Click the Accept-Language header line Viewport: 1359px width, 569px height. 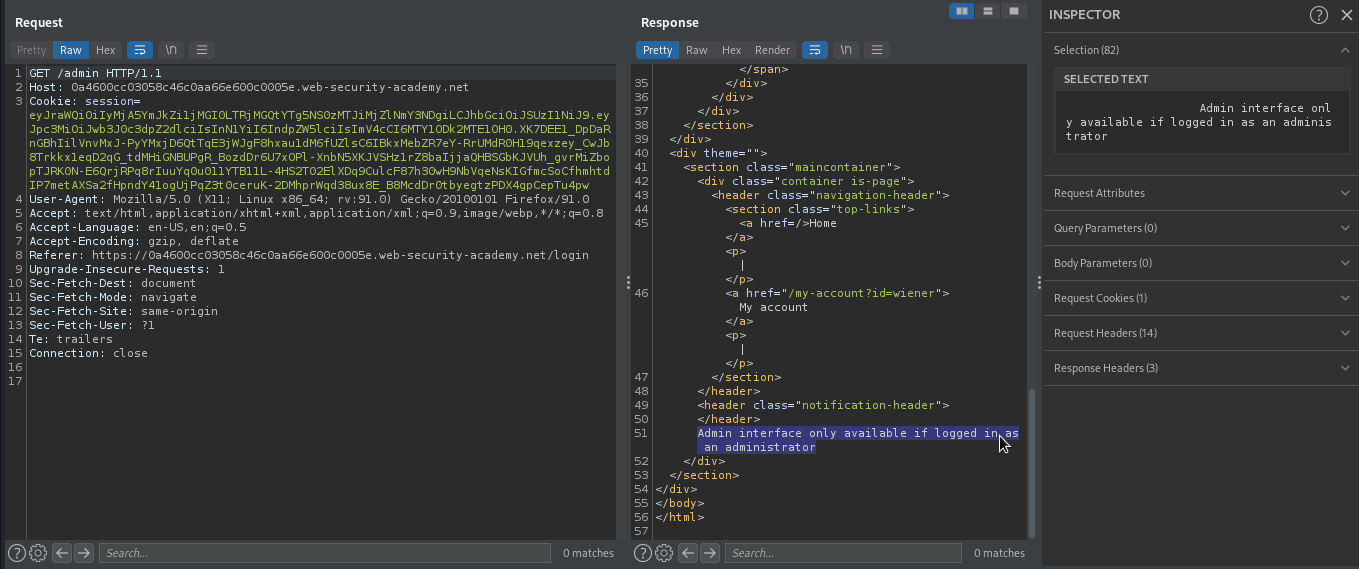[137, 227]
